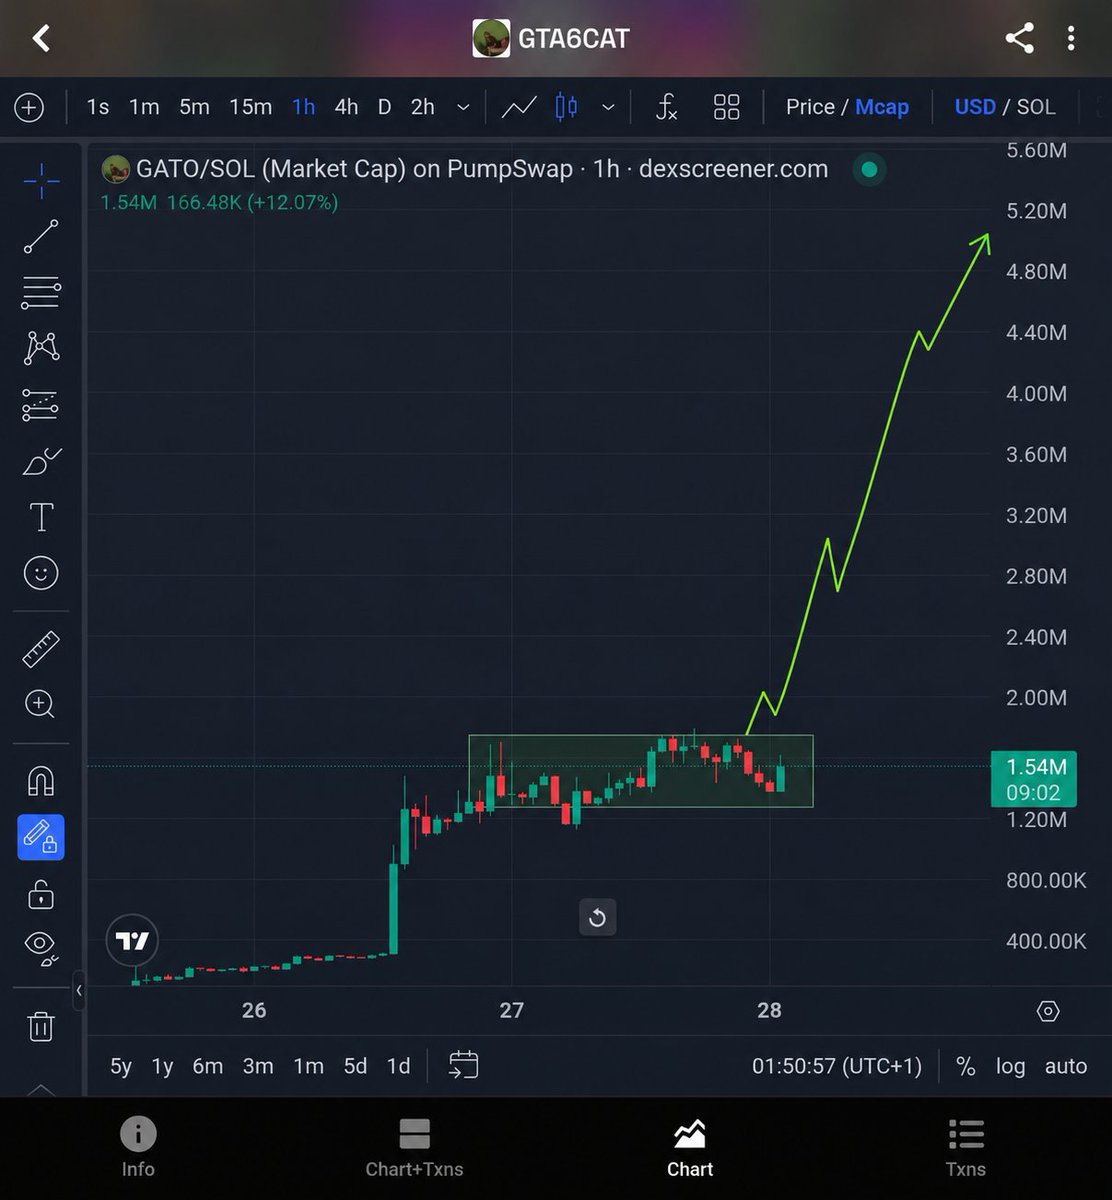The height and width of the screenshot is (1200, 1112).
Task: Go back with the left arrow
Action: click(x=41, y=39)
